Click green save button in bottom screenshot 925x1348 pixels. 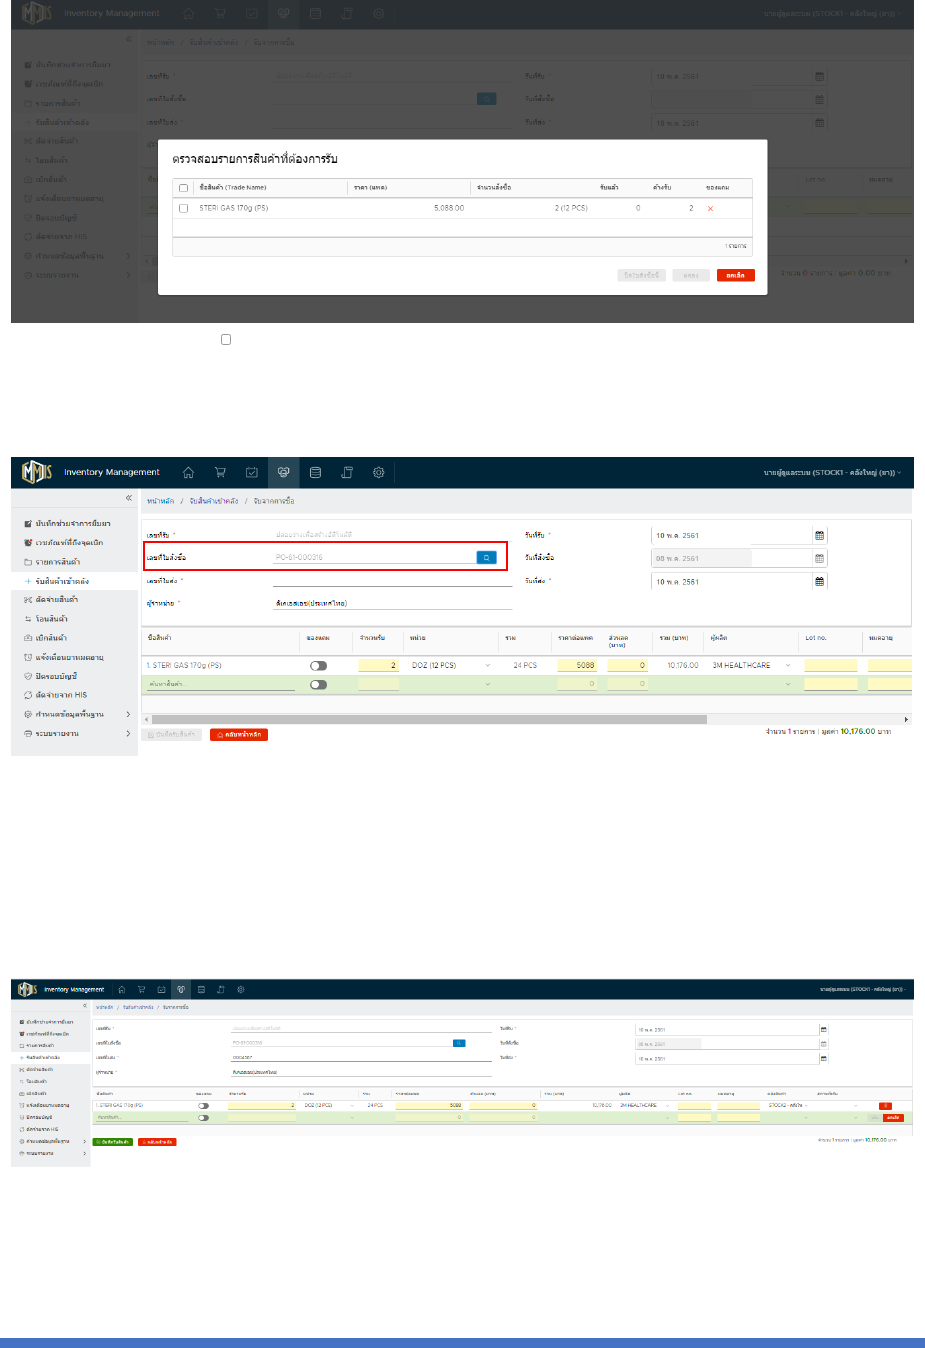112,1141
